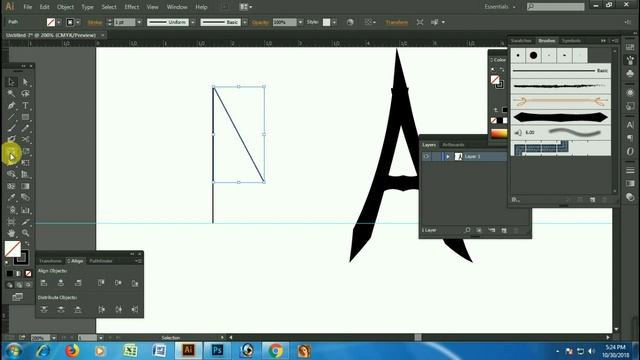
Task: Select the large round calligraphic brush
Action: 533,55
